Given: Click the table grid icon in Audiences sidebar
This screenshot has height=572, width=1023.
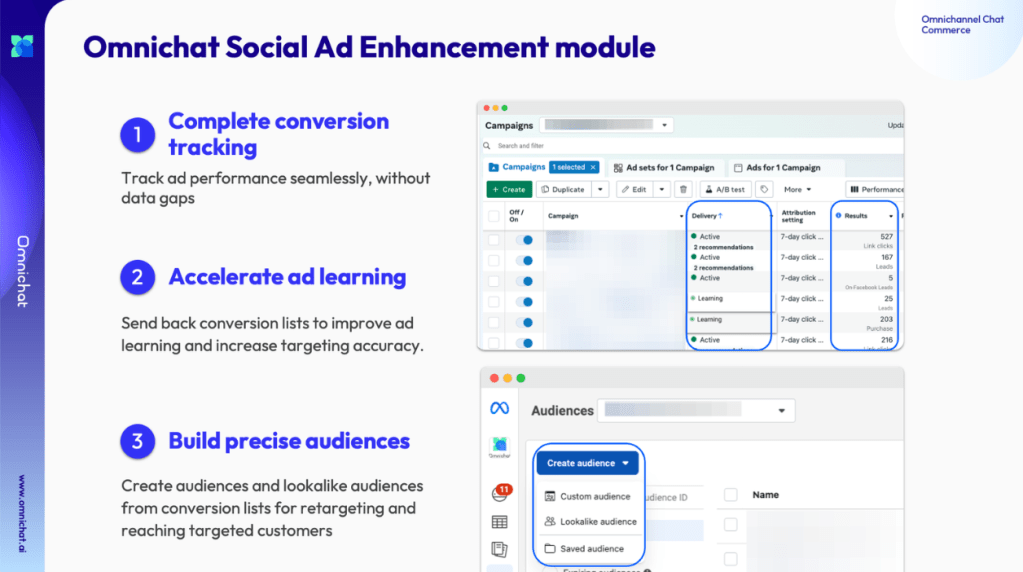Looking at the screenshot, I should click(499, 521).
